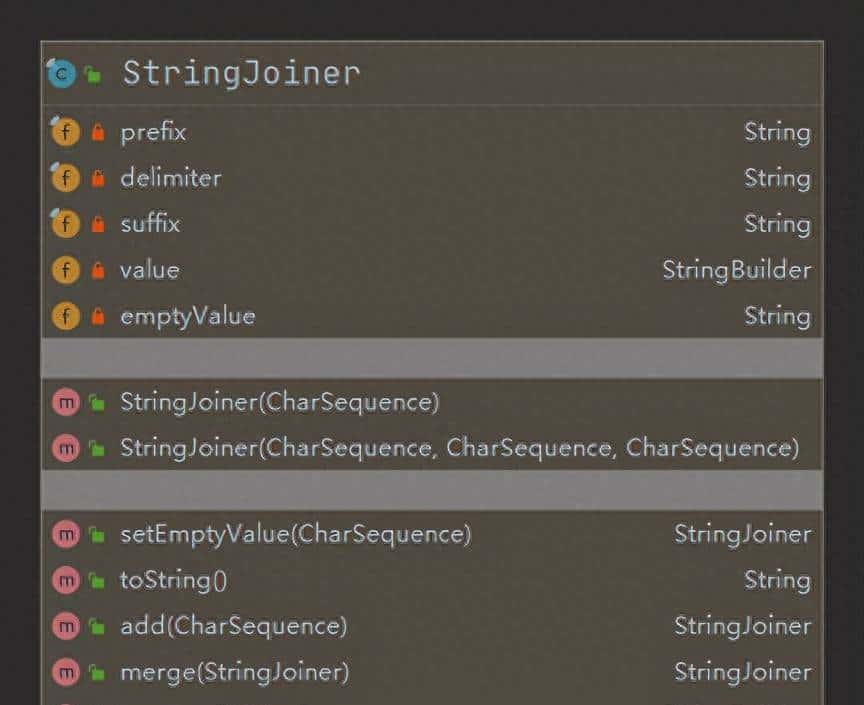Click the String return type of toString()
The height and width of the screenshot is (705, 864).
(777, 580)
